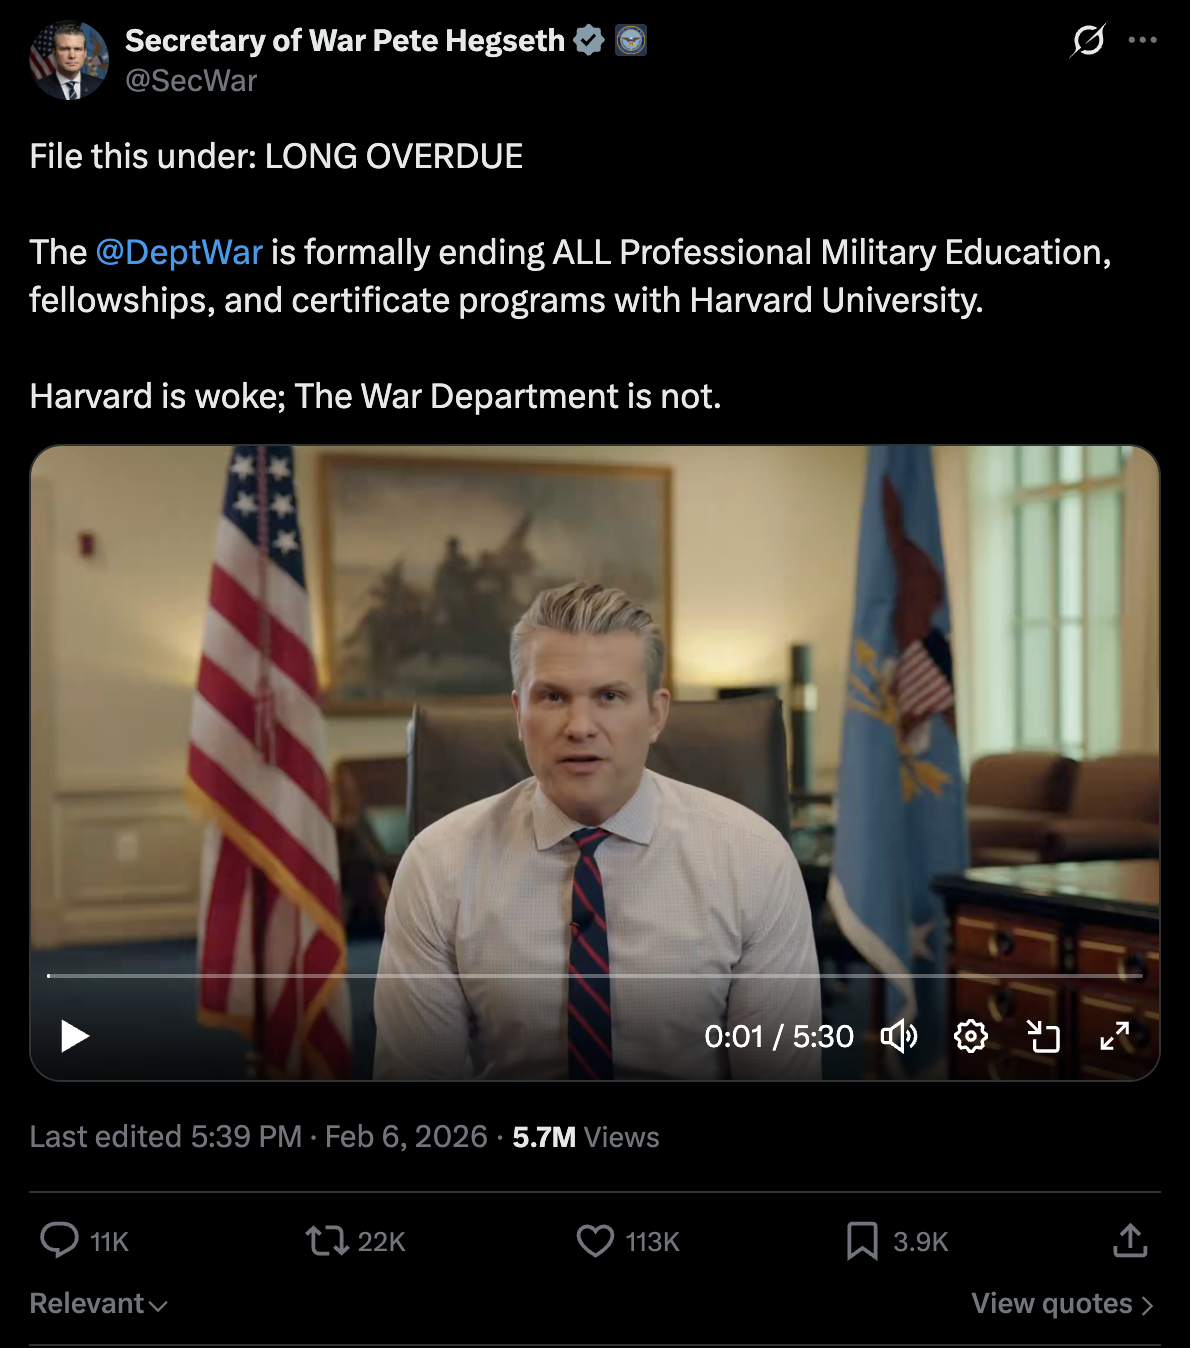
Task: Open picture-in-picture mini player
Action: 1044,1036
